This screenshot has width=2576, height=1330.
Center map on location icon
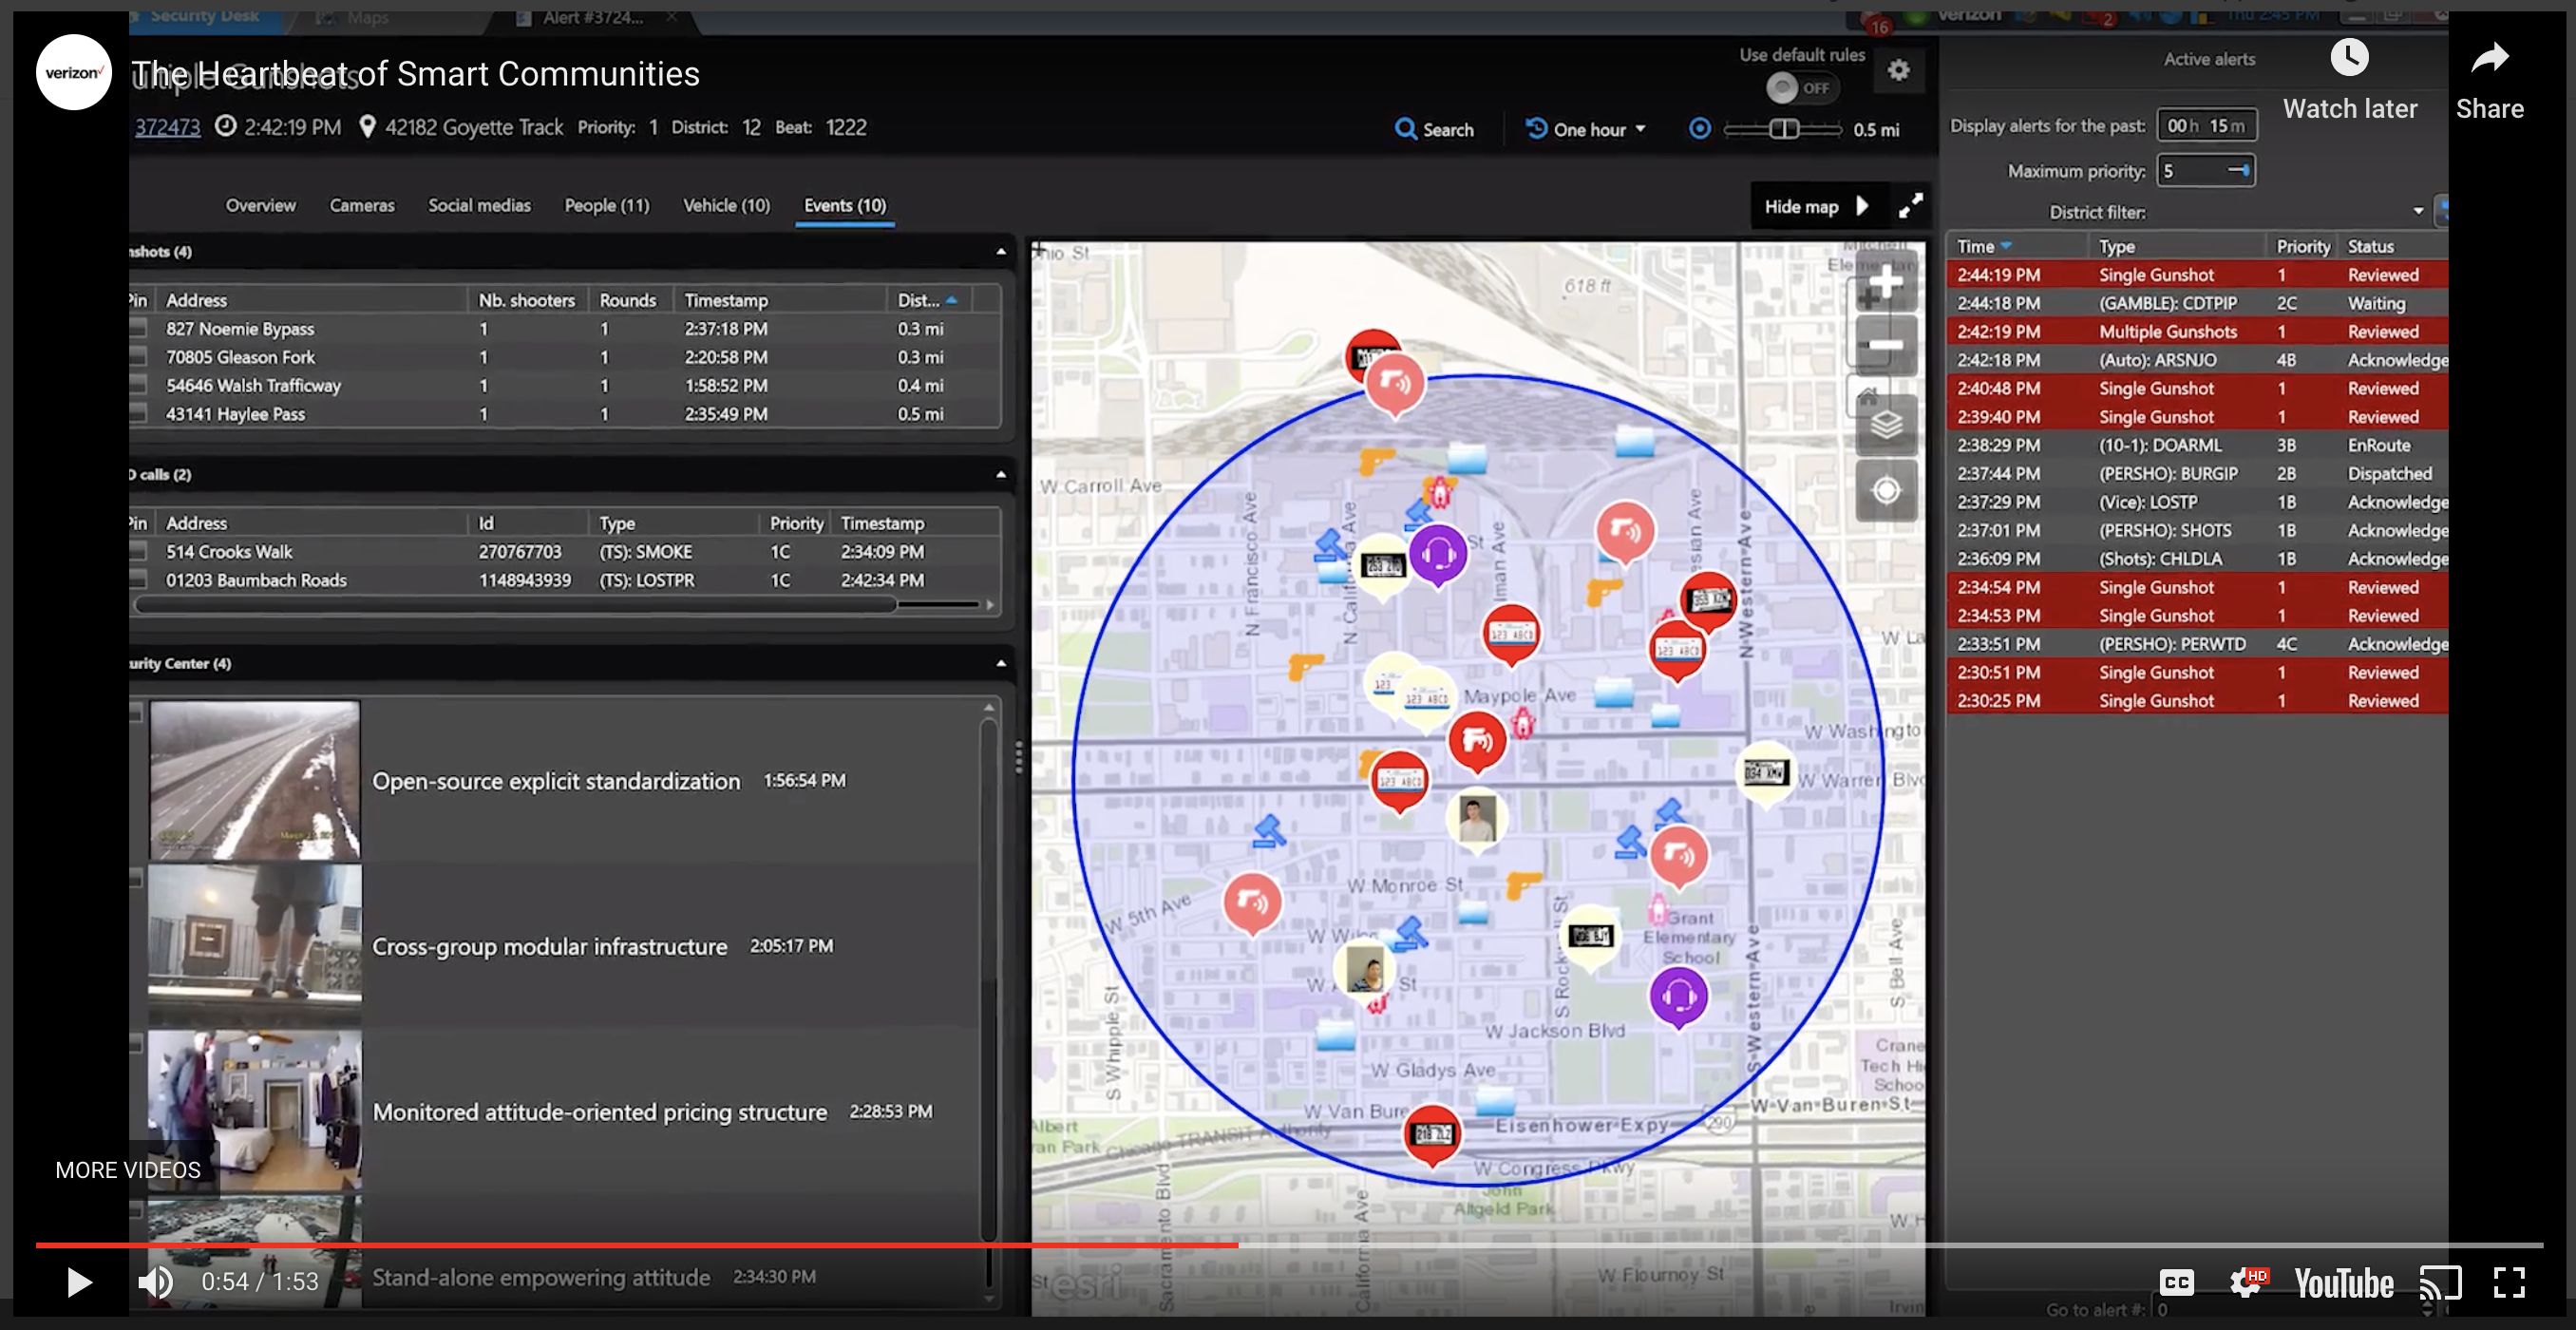(1886, 490)
